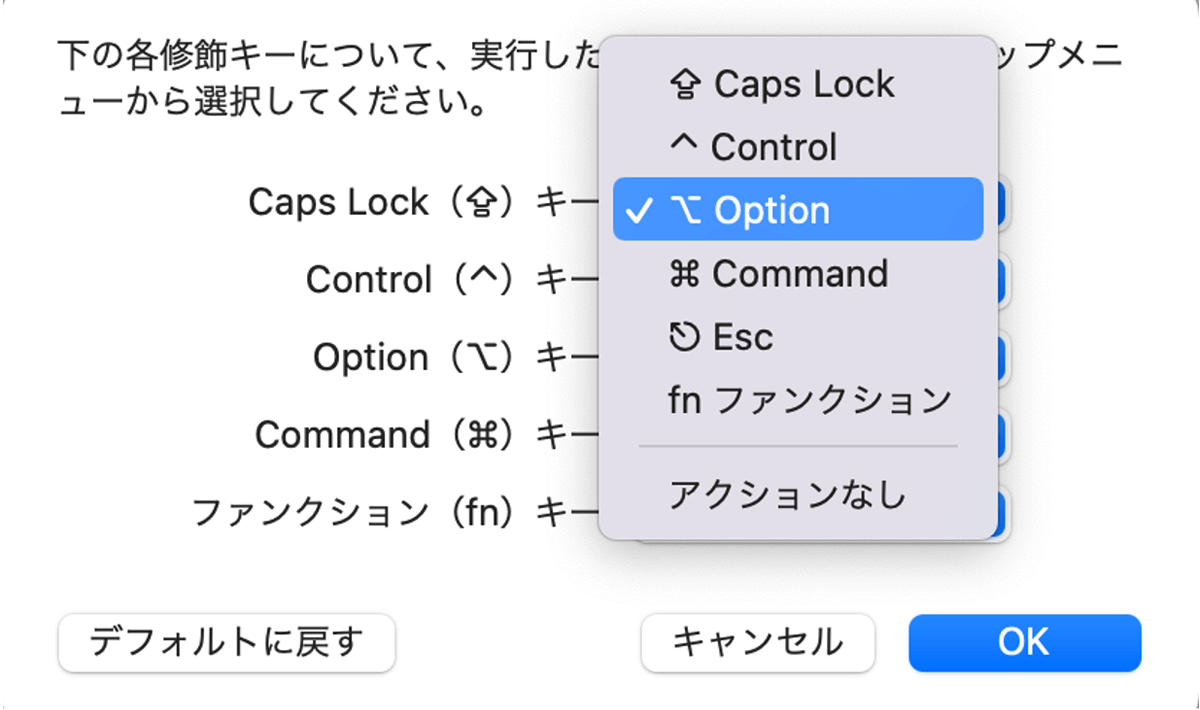Open the Caps Lock key dropdown
Image resolution: width=1200 pixels, height=710 pixels.
click(x=1002, y=201)
